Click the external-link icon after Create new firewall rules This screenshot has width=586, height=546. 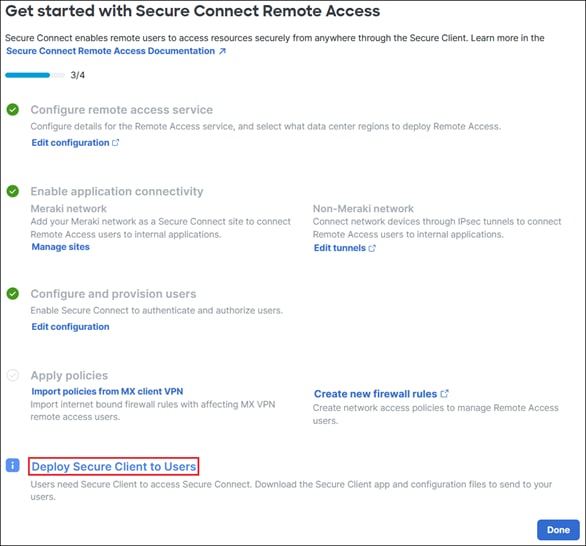[444, 394]
